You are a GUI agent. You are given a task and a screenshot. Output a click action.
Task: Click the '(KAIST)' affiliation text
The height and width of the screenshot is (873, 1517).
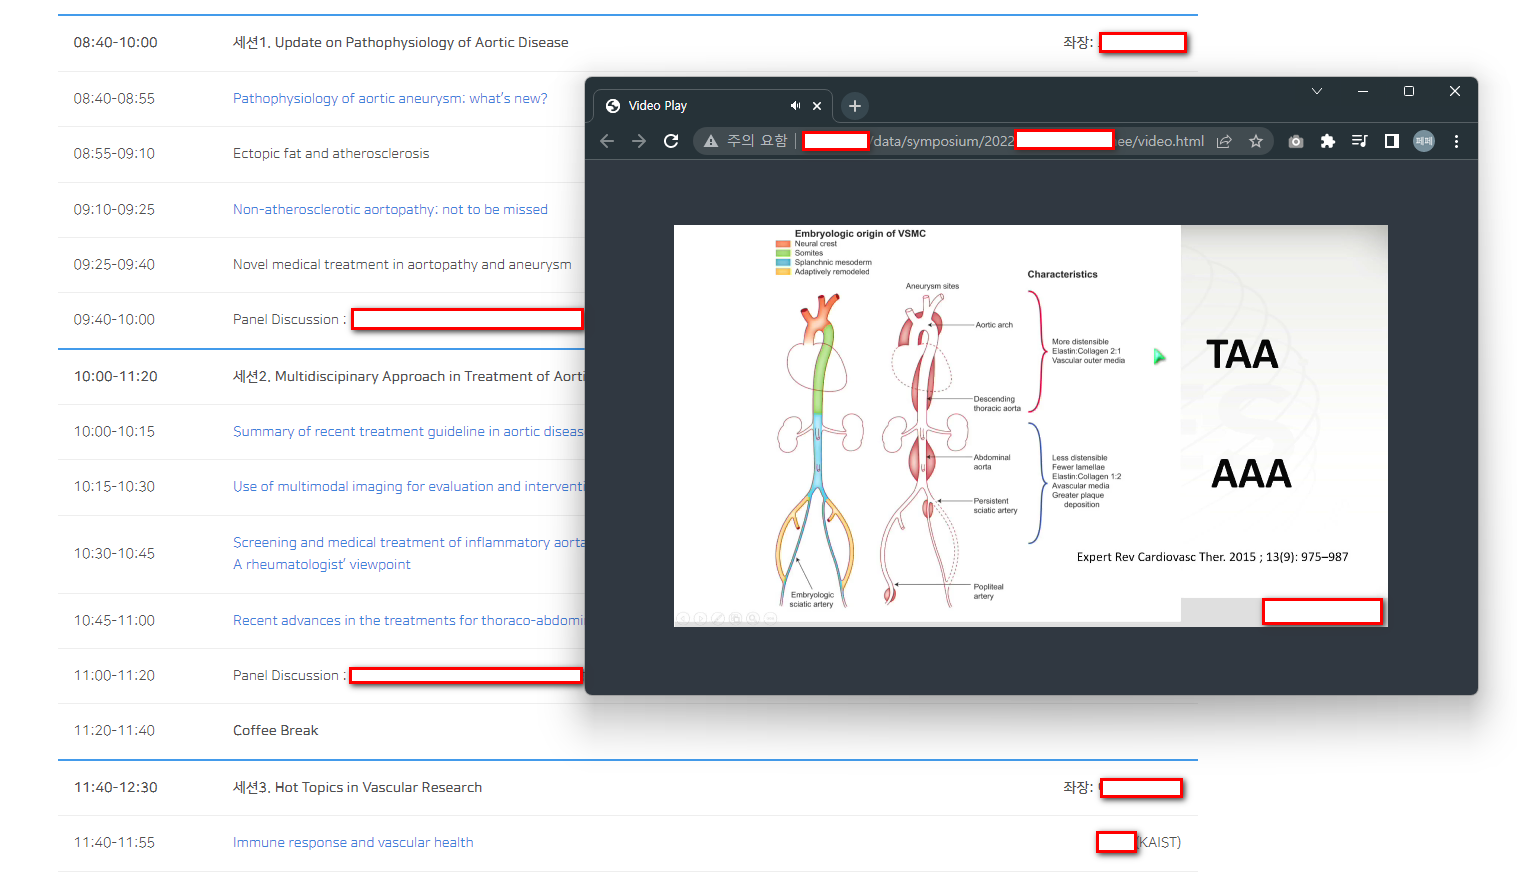[x=1160, y=842]
